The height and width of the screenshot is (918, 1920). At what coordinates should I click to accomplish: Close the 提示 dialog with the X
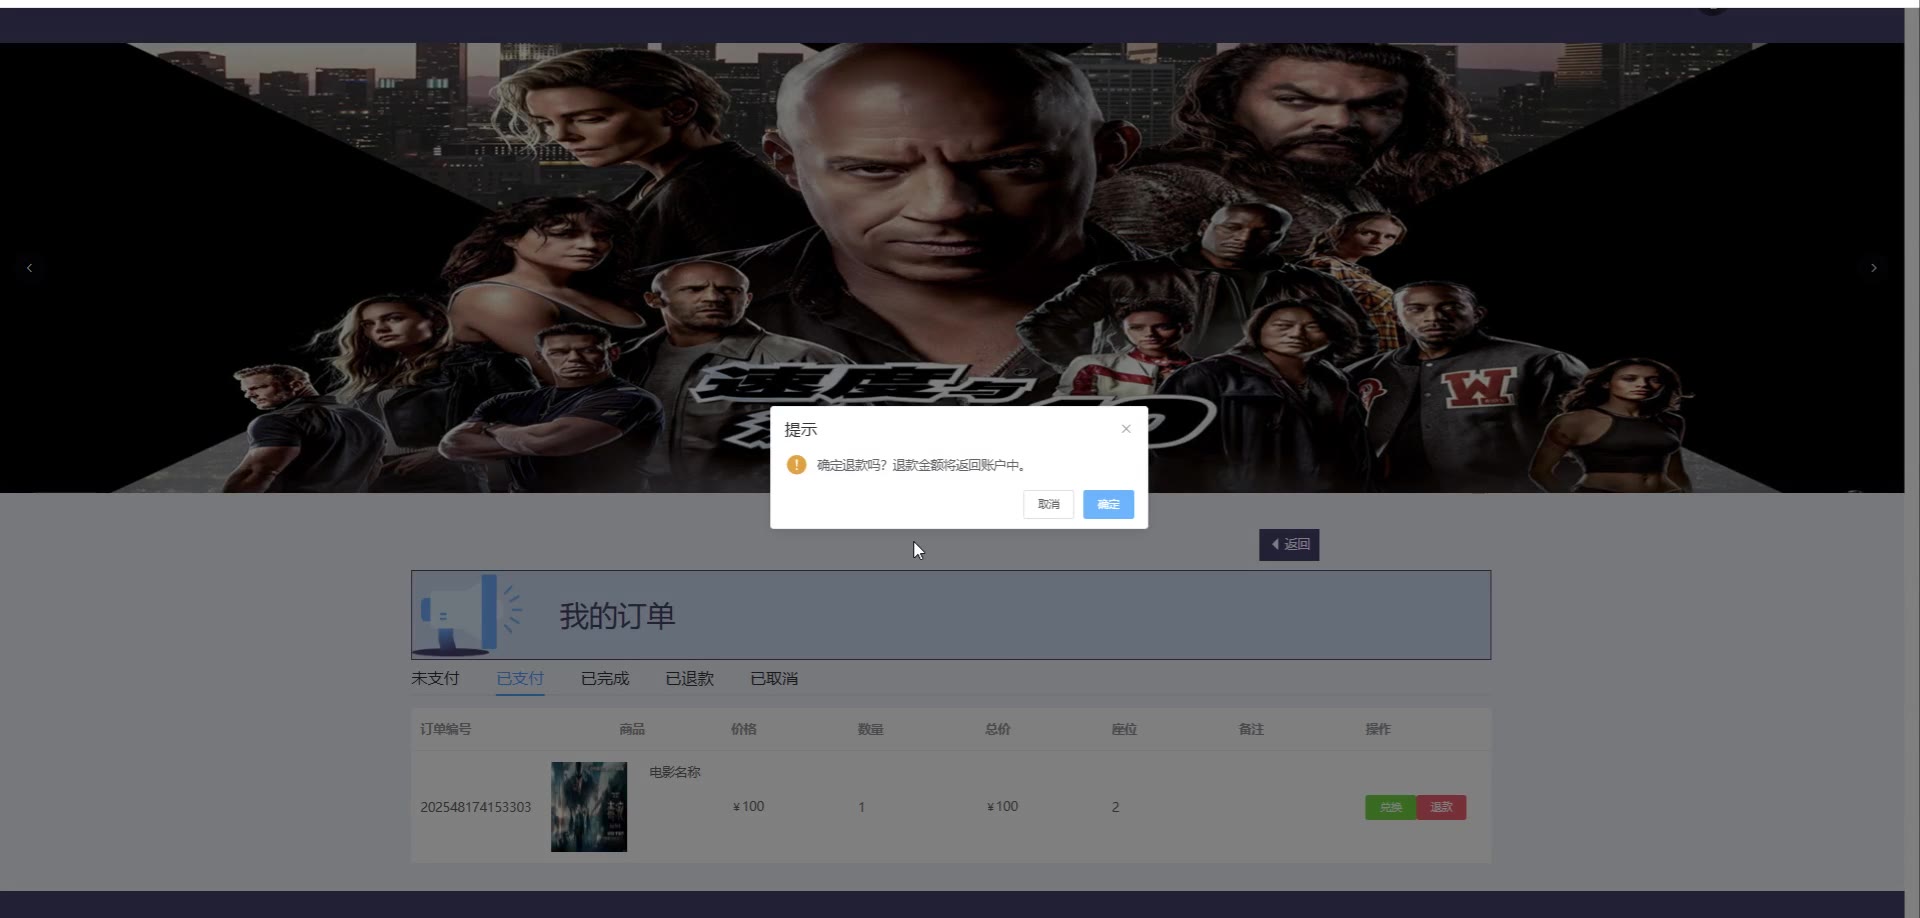tap(1126, 429)
